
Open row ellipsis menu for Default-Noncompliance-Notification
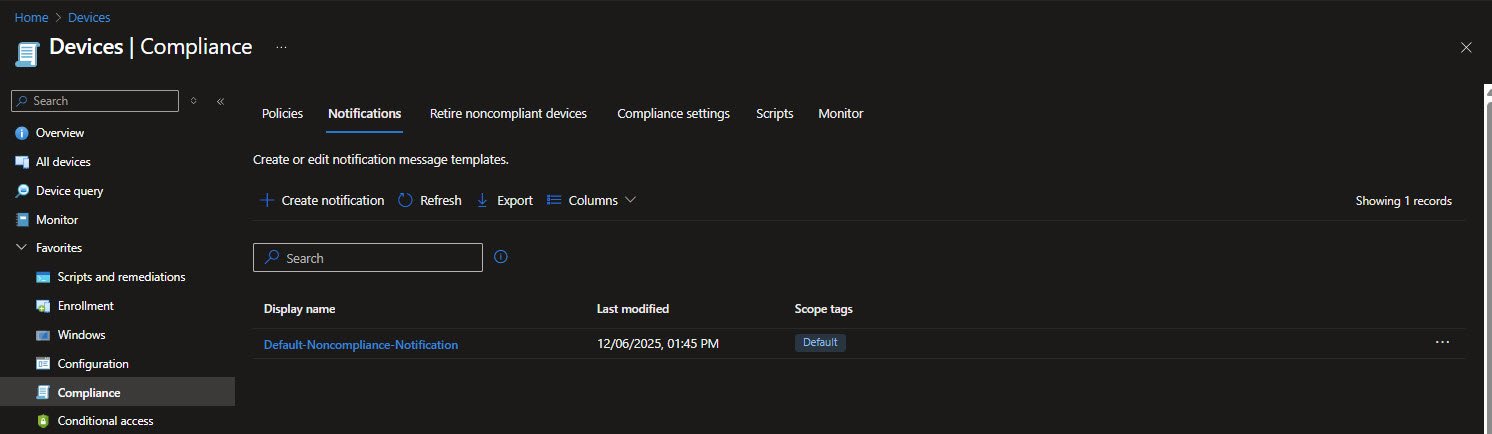pos(1442,342)
